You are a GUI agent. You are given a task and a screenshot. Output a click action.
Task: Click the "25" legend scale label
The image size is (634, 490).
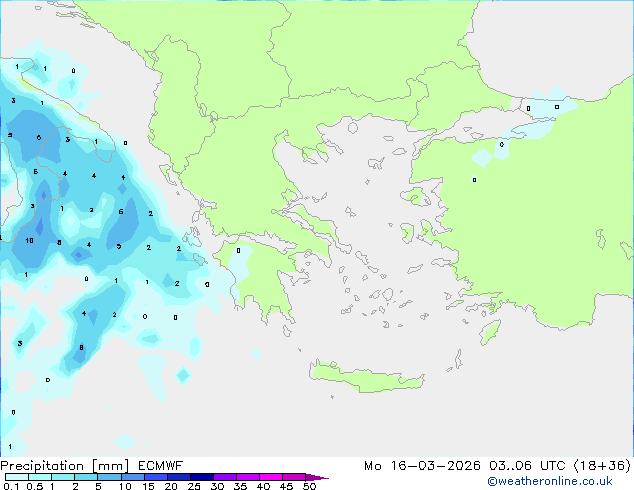point(194,486)
